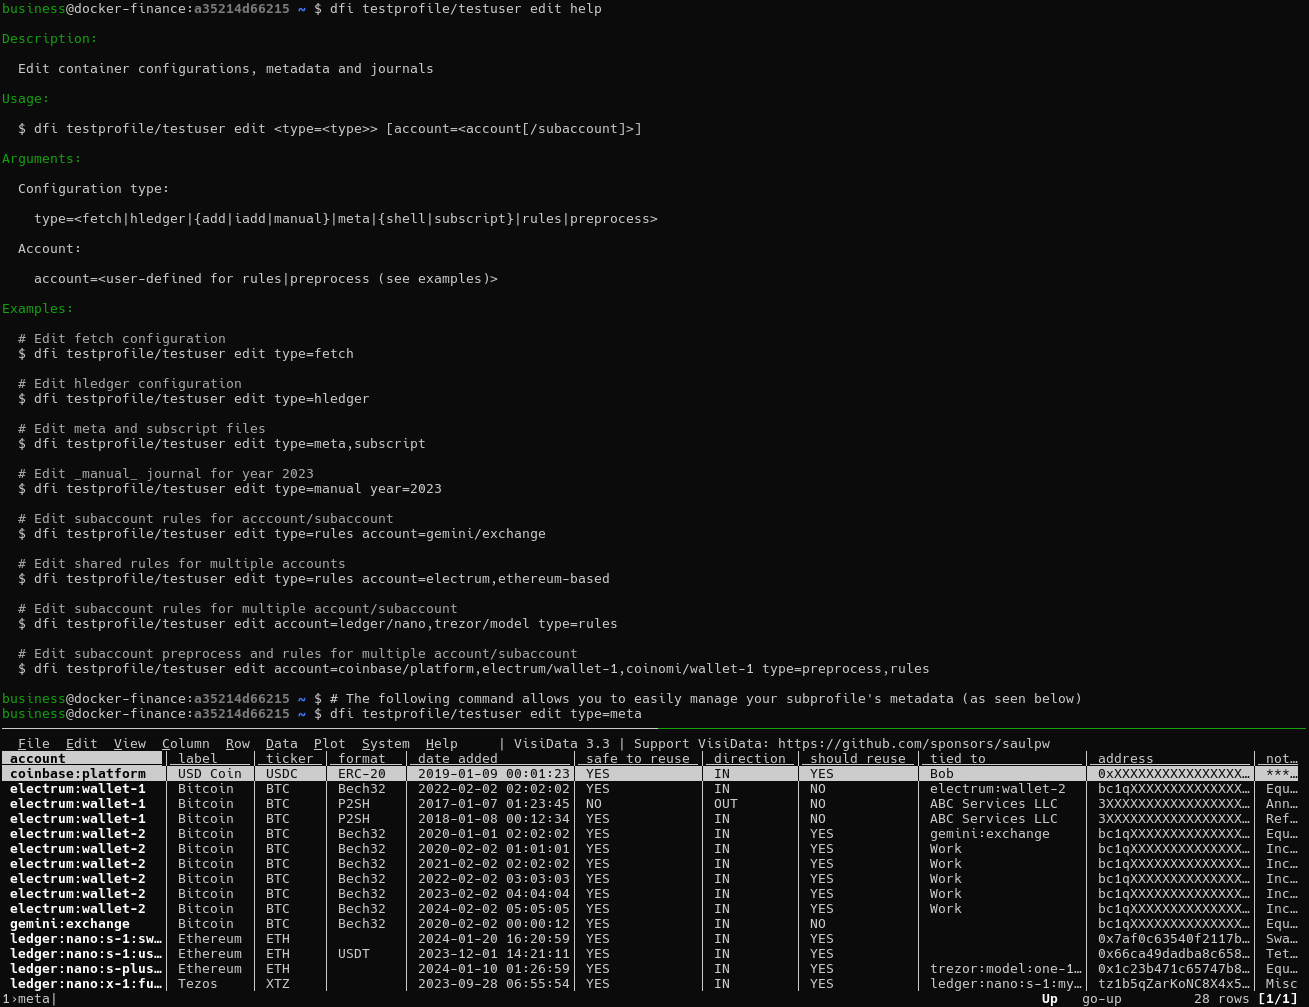Select the Tezos label cell
The width and height of the screenshot is (1309, 1007).
point(197,983)
